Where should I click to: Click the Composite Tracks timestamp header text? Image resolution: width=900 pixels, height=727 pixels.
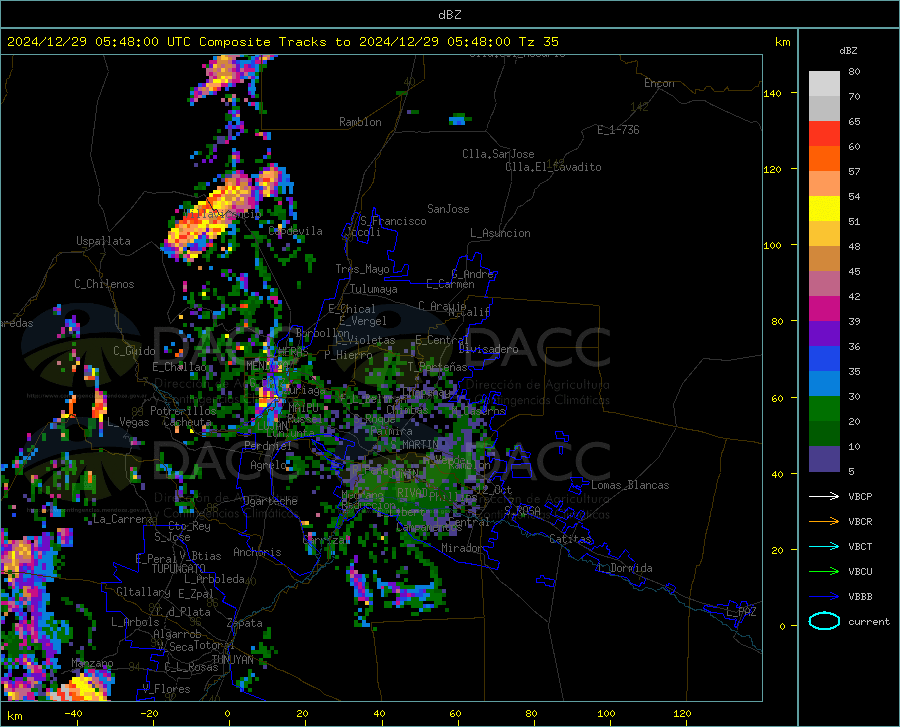tap(282, 42)
